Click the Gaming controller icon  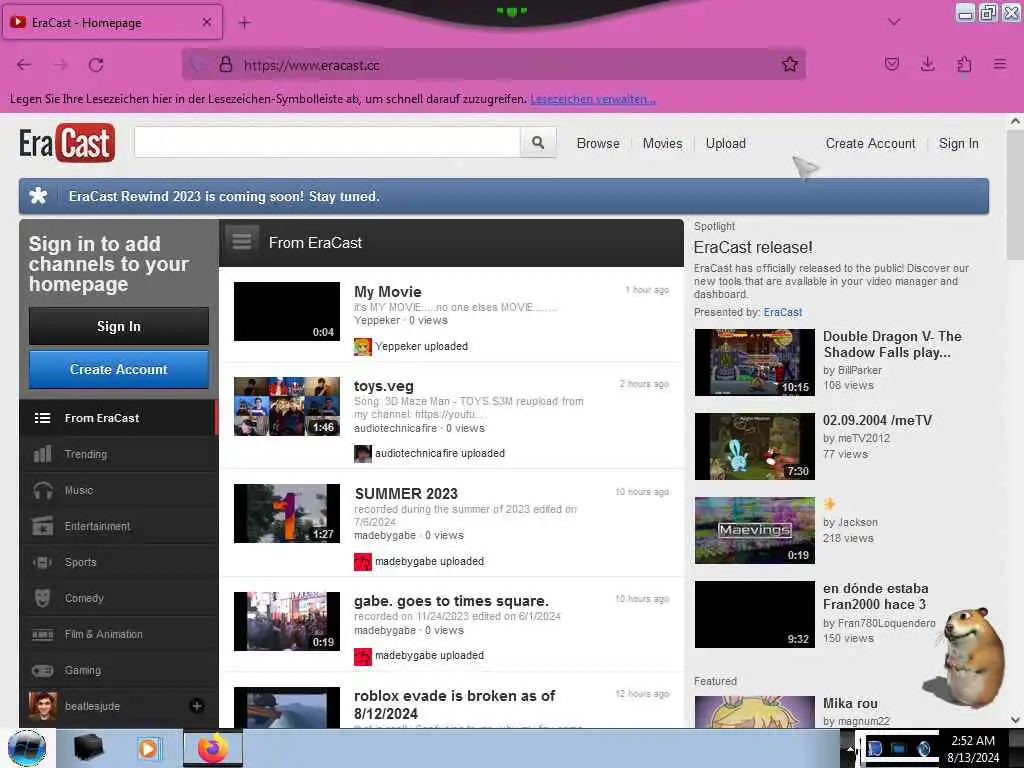tap(42, 670)
